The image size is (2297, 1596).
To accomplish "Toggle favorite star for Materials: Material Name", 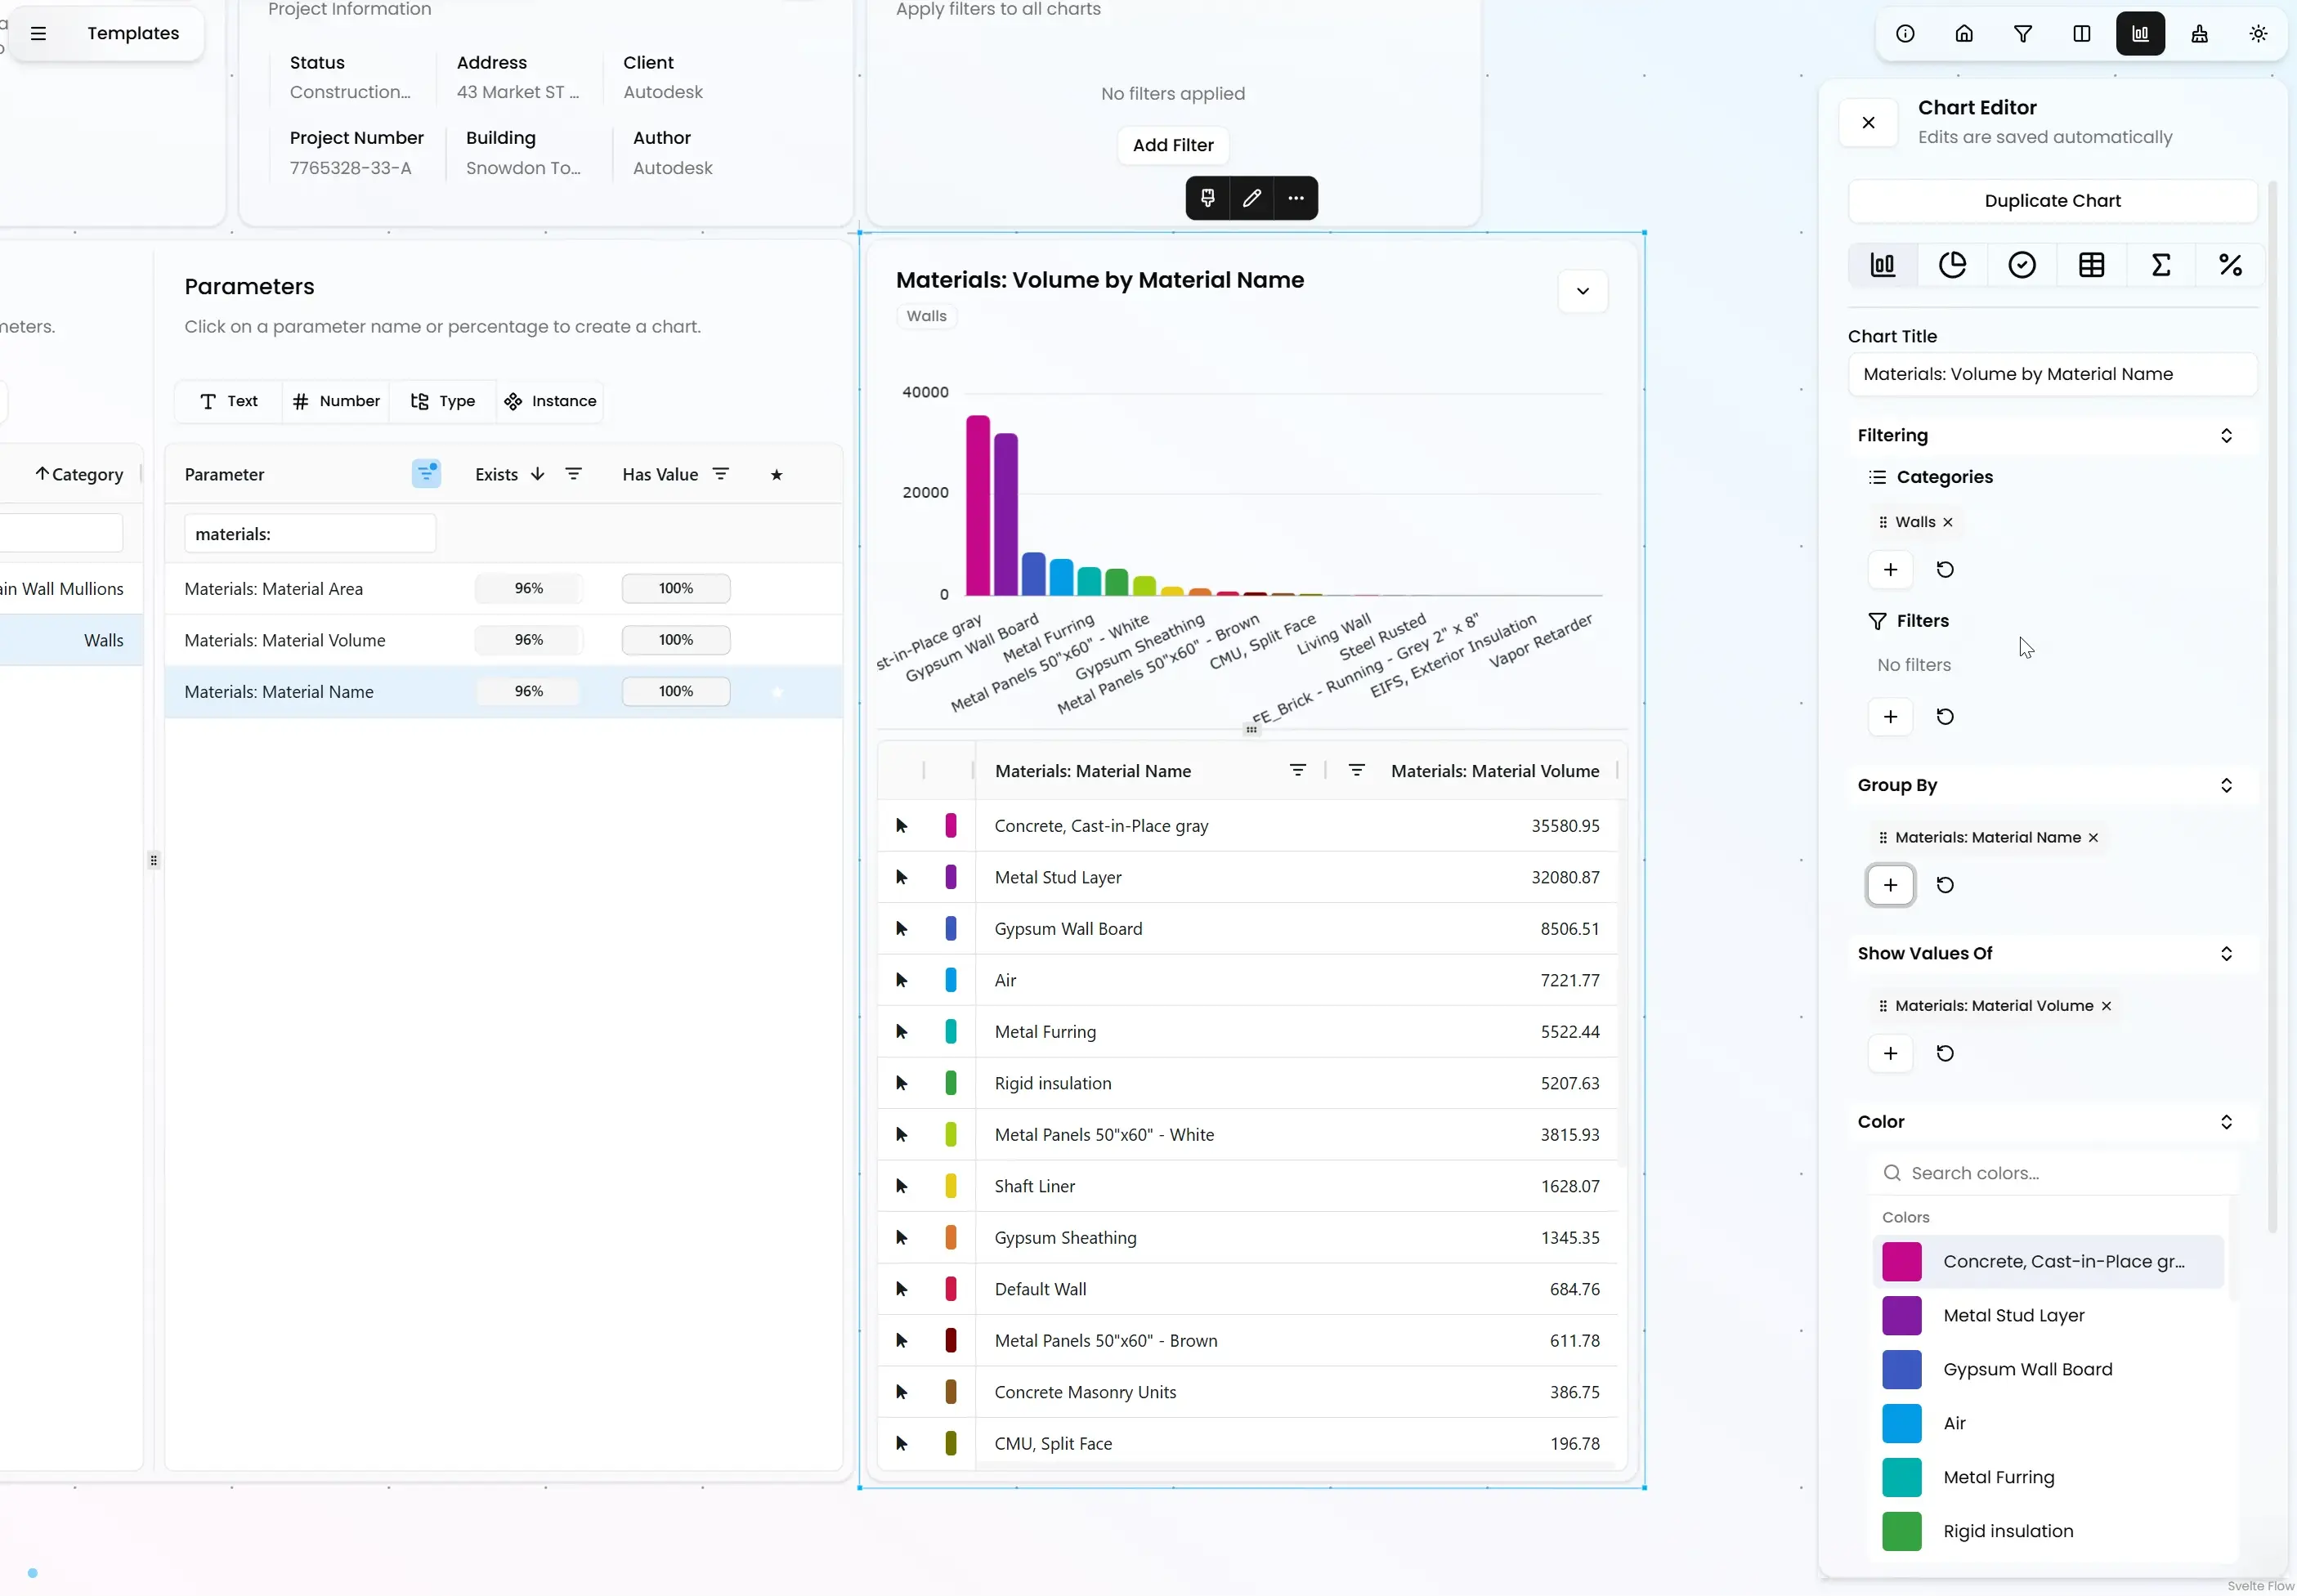I will [777, 692].
